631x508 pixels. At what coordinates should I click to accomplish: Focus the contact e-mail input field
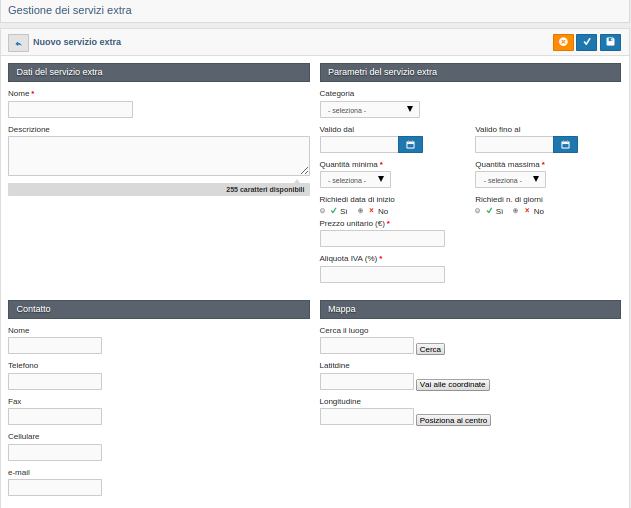tap(55, 488)
